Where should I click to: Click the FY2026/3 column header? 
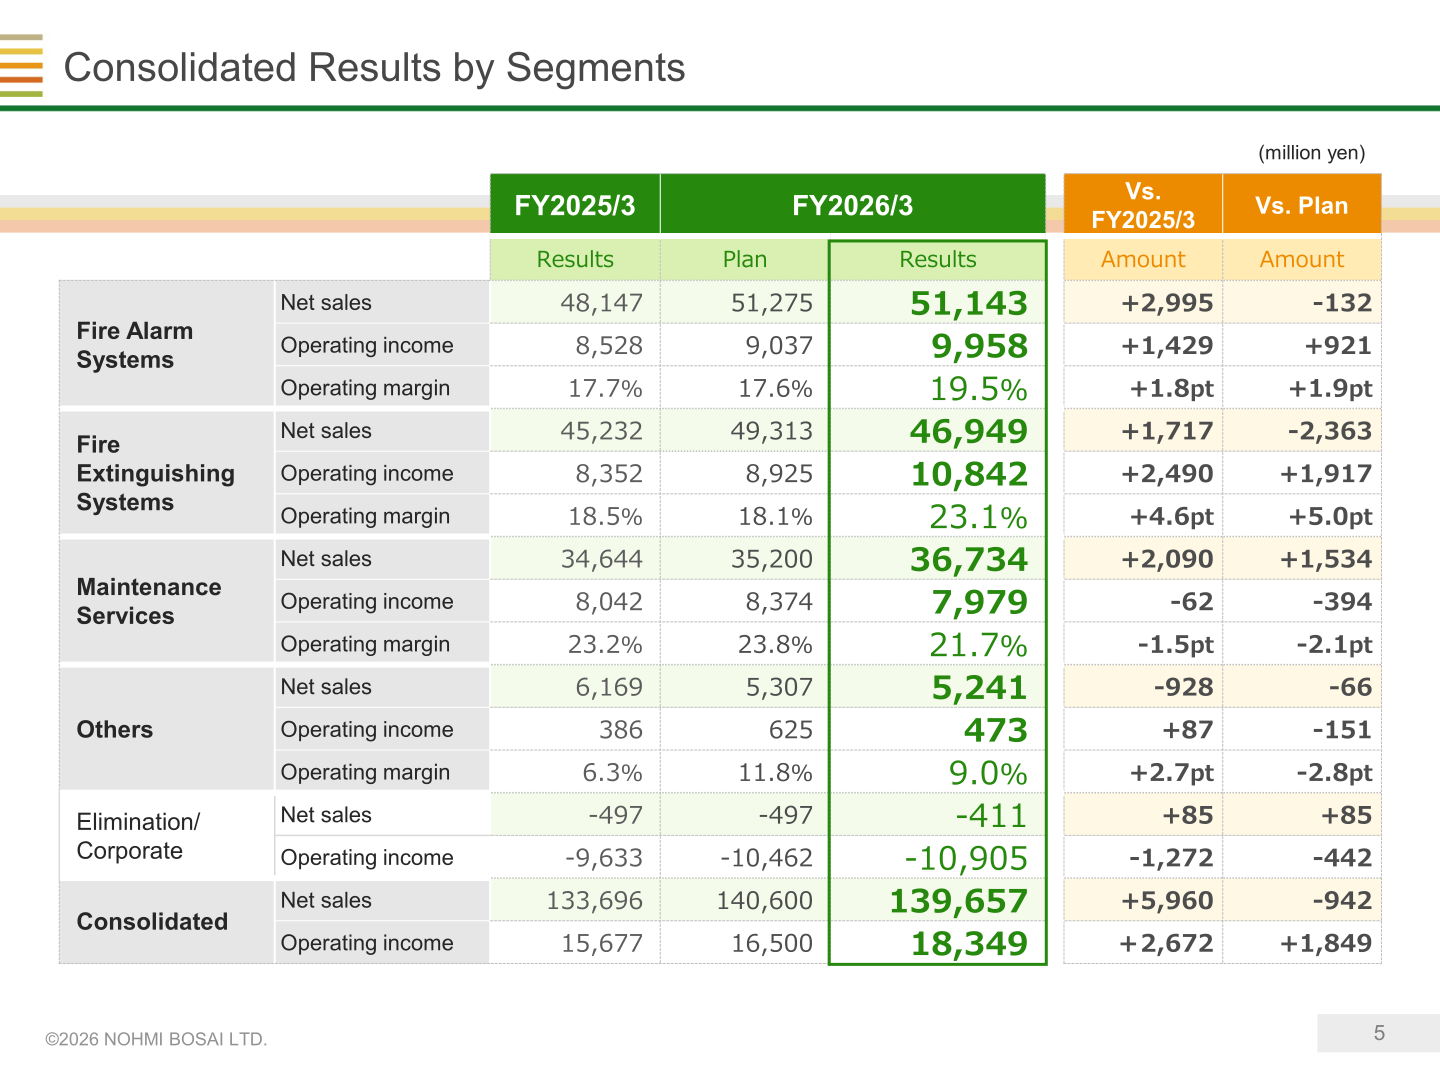(853, 205)
